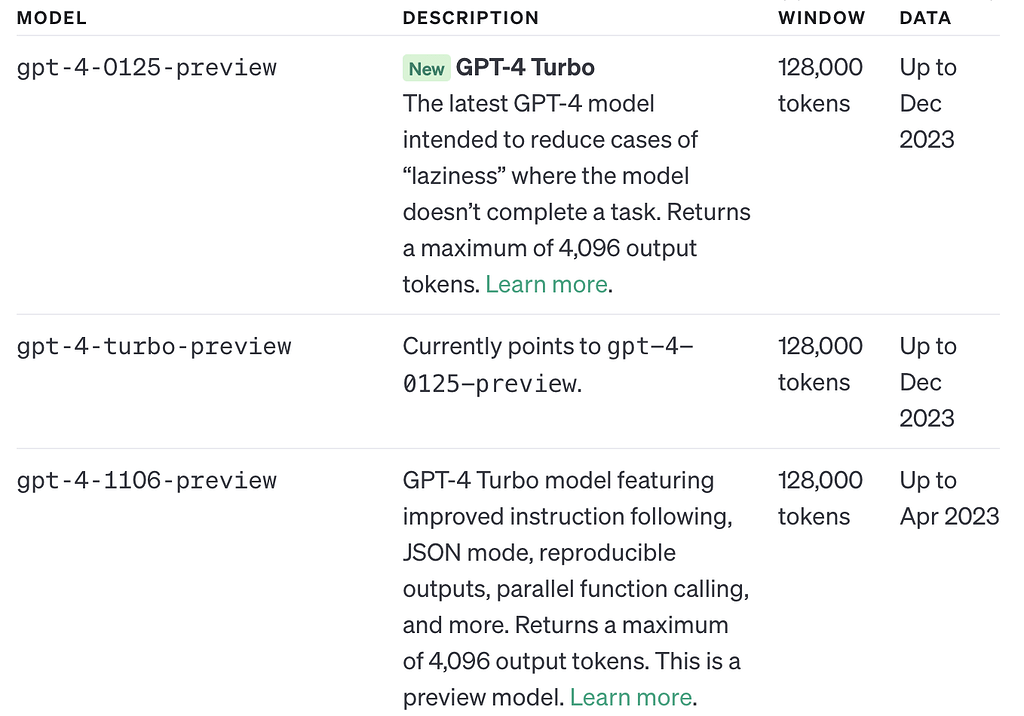Viewport: 1024px width, 716px height.
Task: Click the Up to Apr 2023 cell
Action: click(x=948, y=498)
